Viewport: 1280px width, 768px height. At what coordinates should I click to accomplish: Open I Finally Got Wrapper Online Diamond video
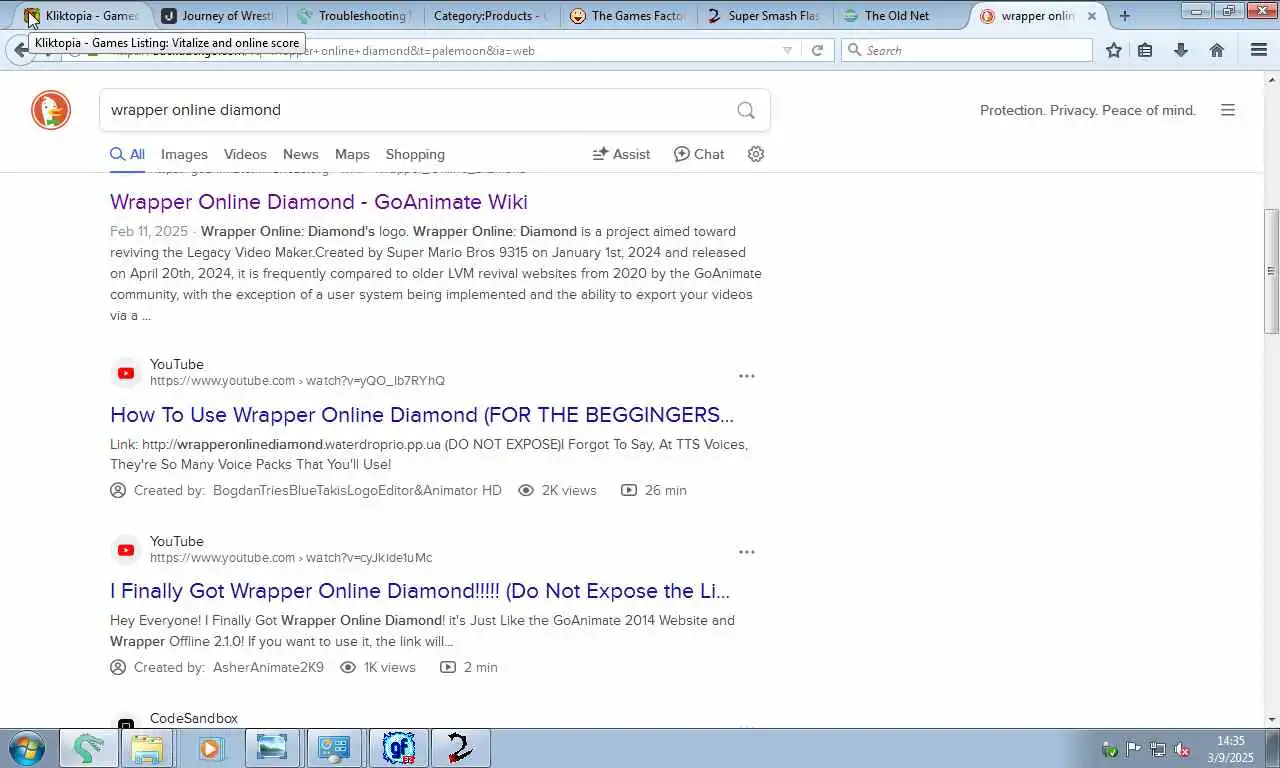tap(420, 591)
